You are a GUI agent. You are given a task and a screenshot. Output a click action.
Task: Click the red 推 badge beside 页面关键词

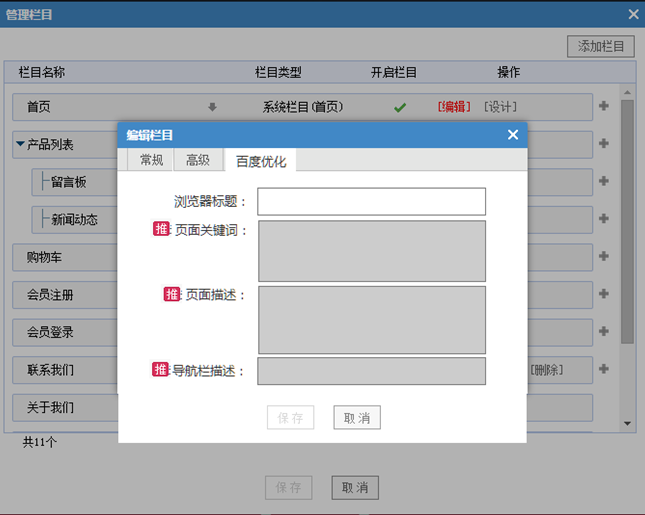(161, 229)
